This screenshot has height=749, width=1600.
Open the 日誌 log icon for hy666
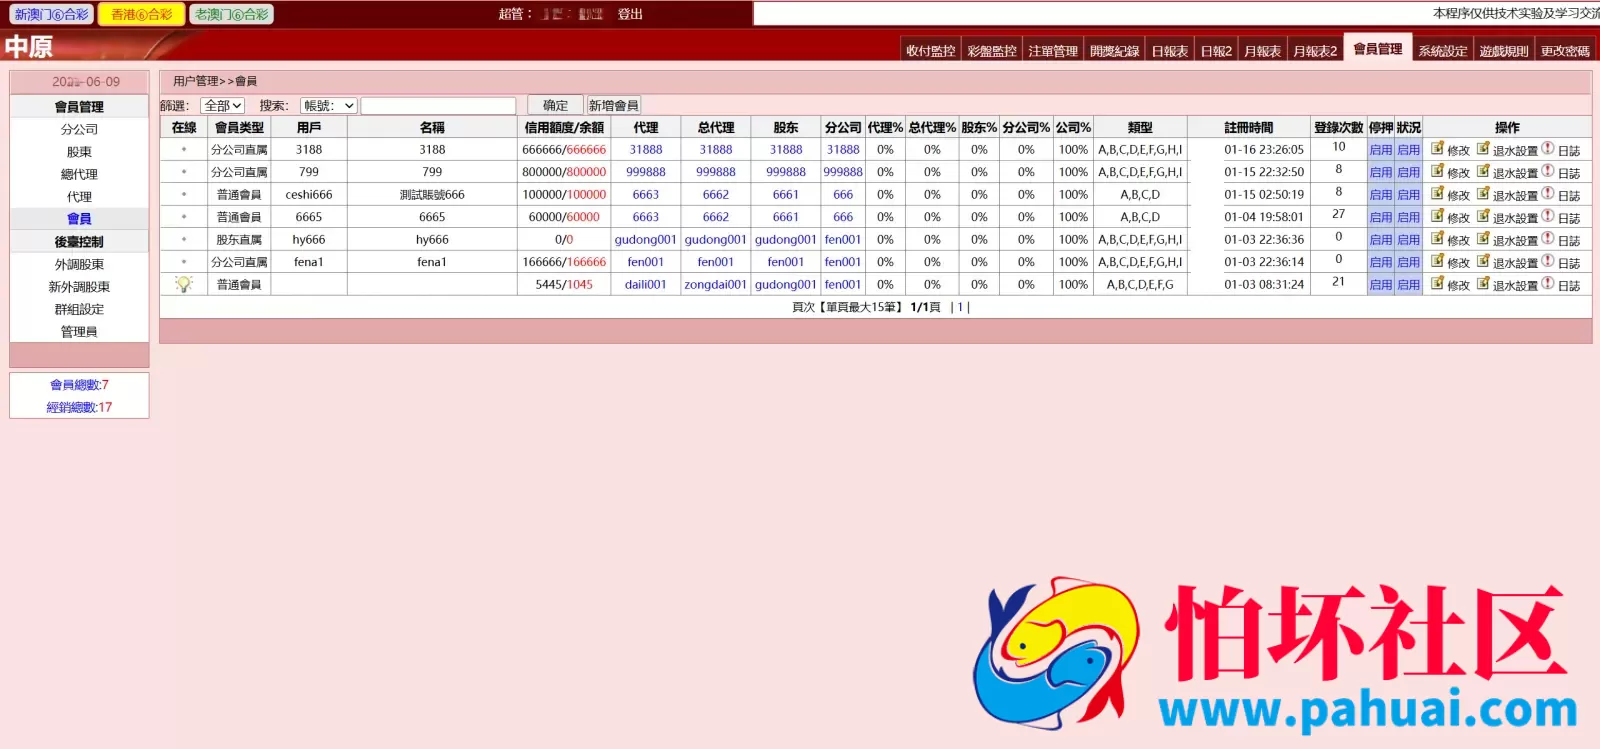[1548, 238]
